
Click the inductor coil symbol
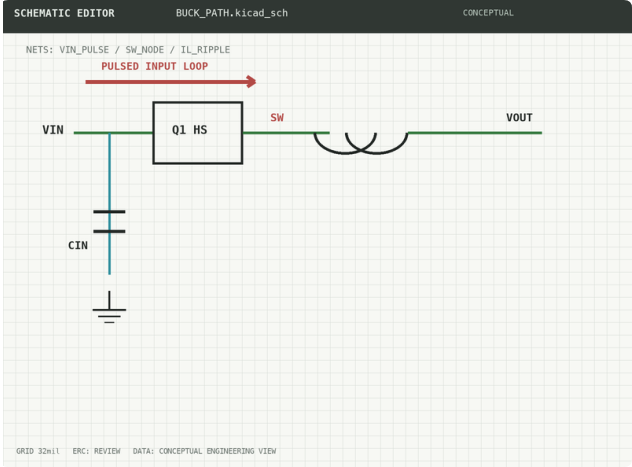point(361,143)
